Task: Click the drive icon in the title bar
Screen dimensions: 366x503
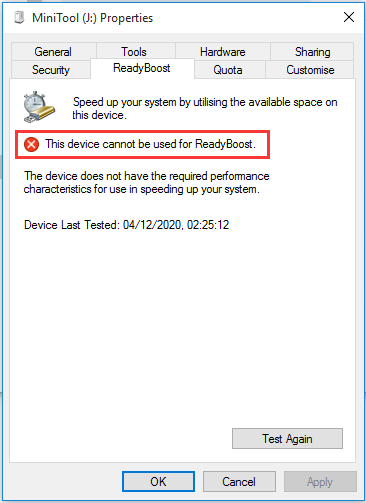Action: 19,17
